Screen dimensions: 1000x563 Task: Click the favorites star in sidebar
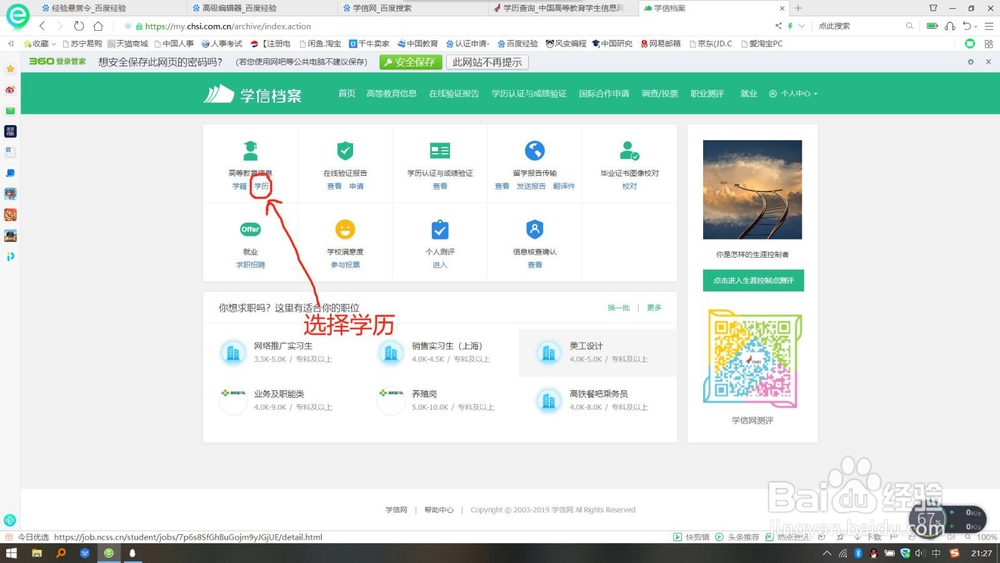click(x=10, y=69)
